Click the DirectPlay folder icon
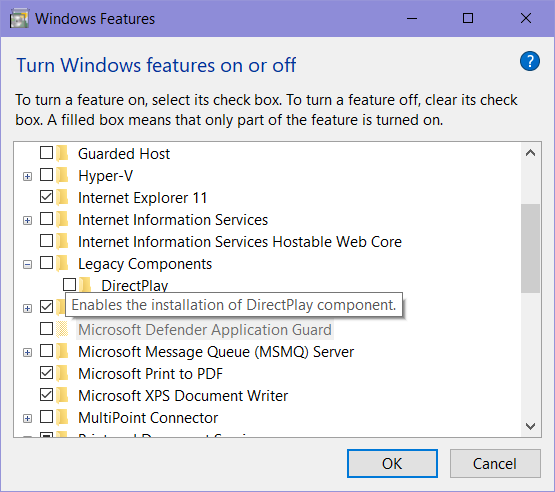 point(85,285)
